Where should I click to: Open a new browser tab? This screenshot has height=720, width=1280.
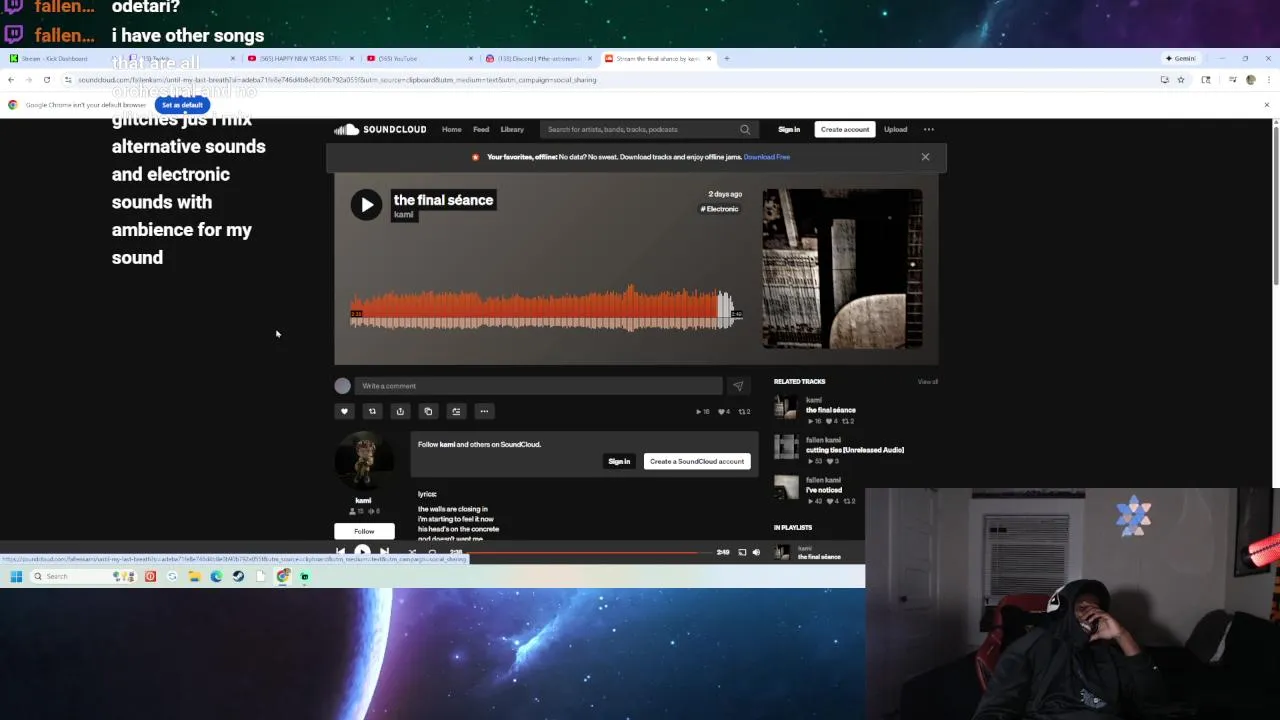[726, 58]
